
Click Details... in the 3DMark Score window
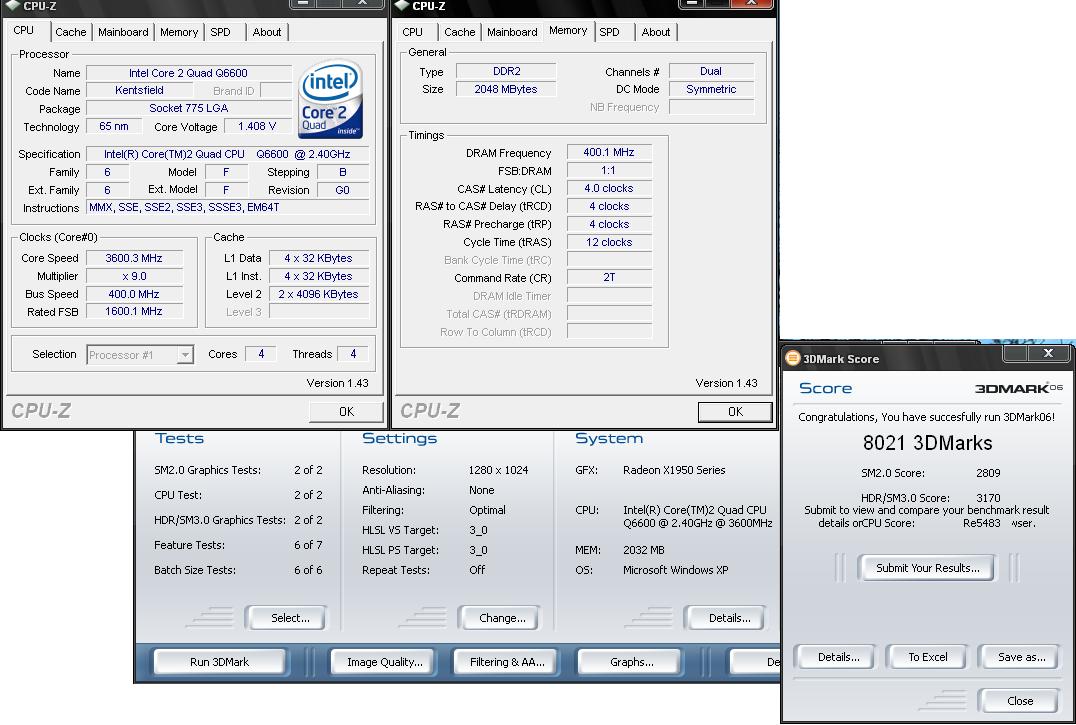pos(838,657)
